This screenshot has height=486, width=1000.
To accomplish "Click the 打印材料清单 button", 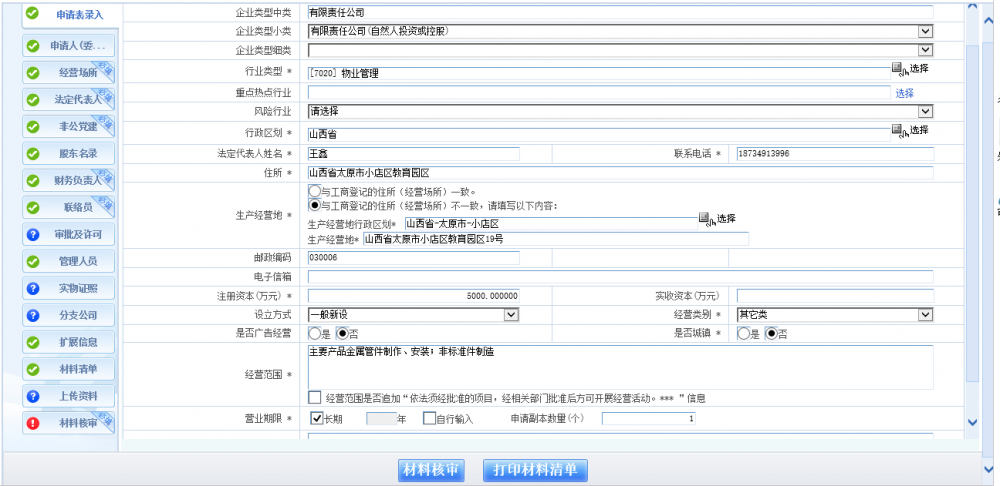I will pos(535,470).
